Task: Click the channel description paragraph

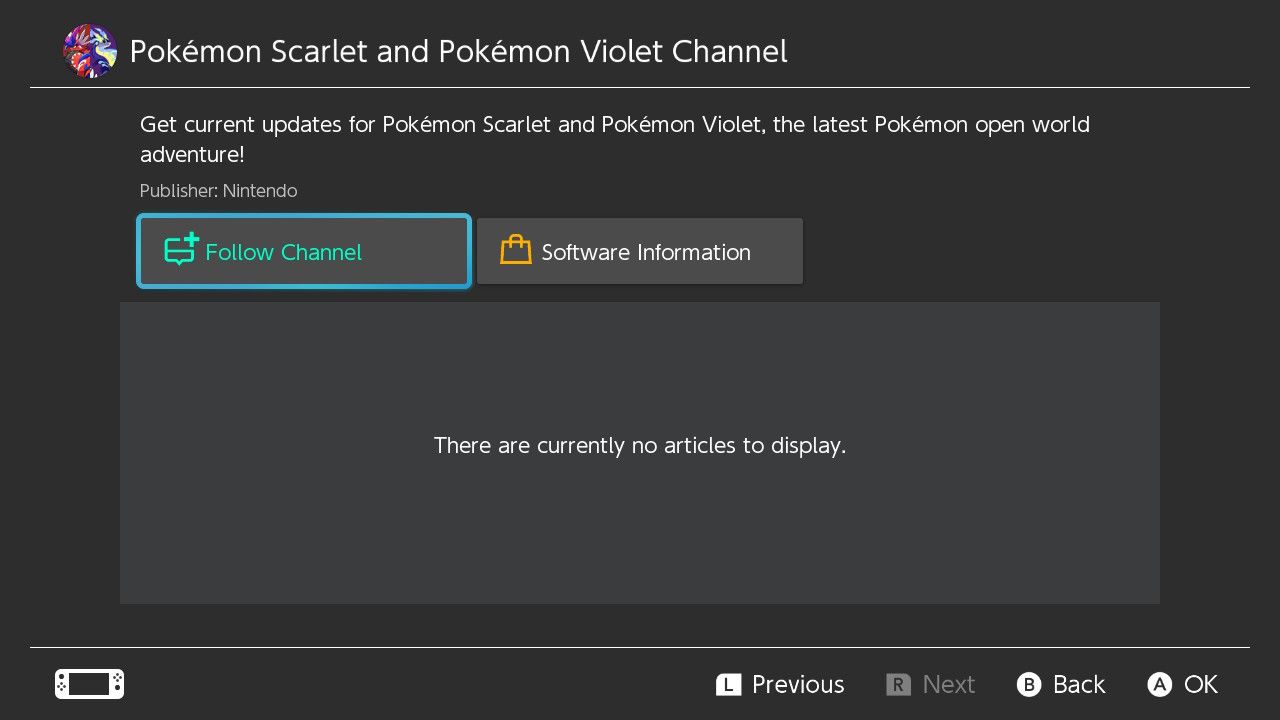Action: click(614, 139)
